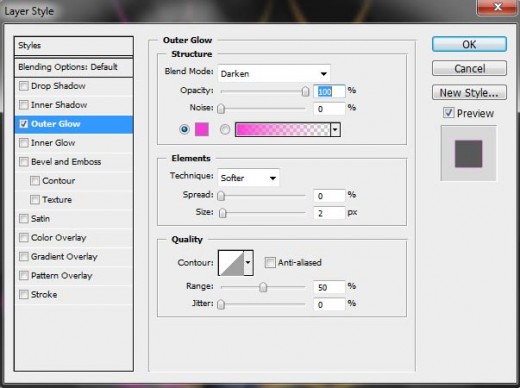Image resolution: width=520 pixels, height=388 pixels.
Task: Tick the Contour sub-option checkbox
Action: 35,181
